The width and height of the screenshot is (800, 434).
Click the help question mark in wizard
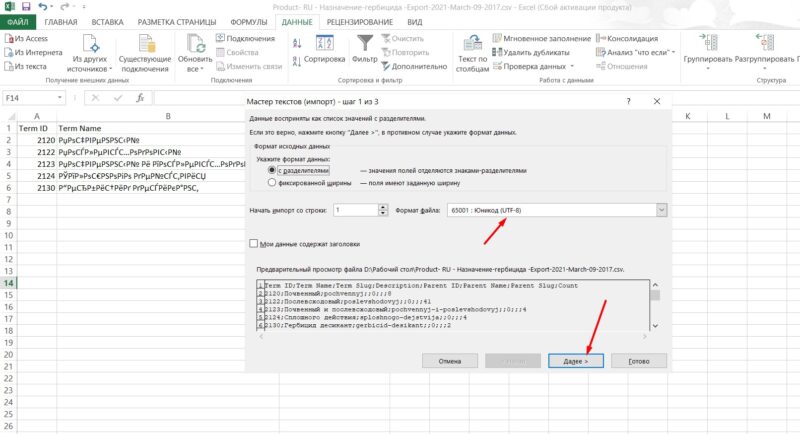coord(629,101)
